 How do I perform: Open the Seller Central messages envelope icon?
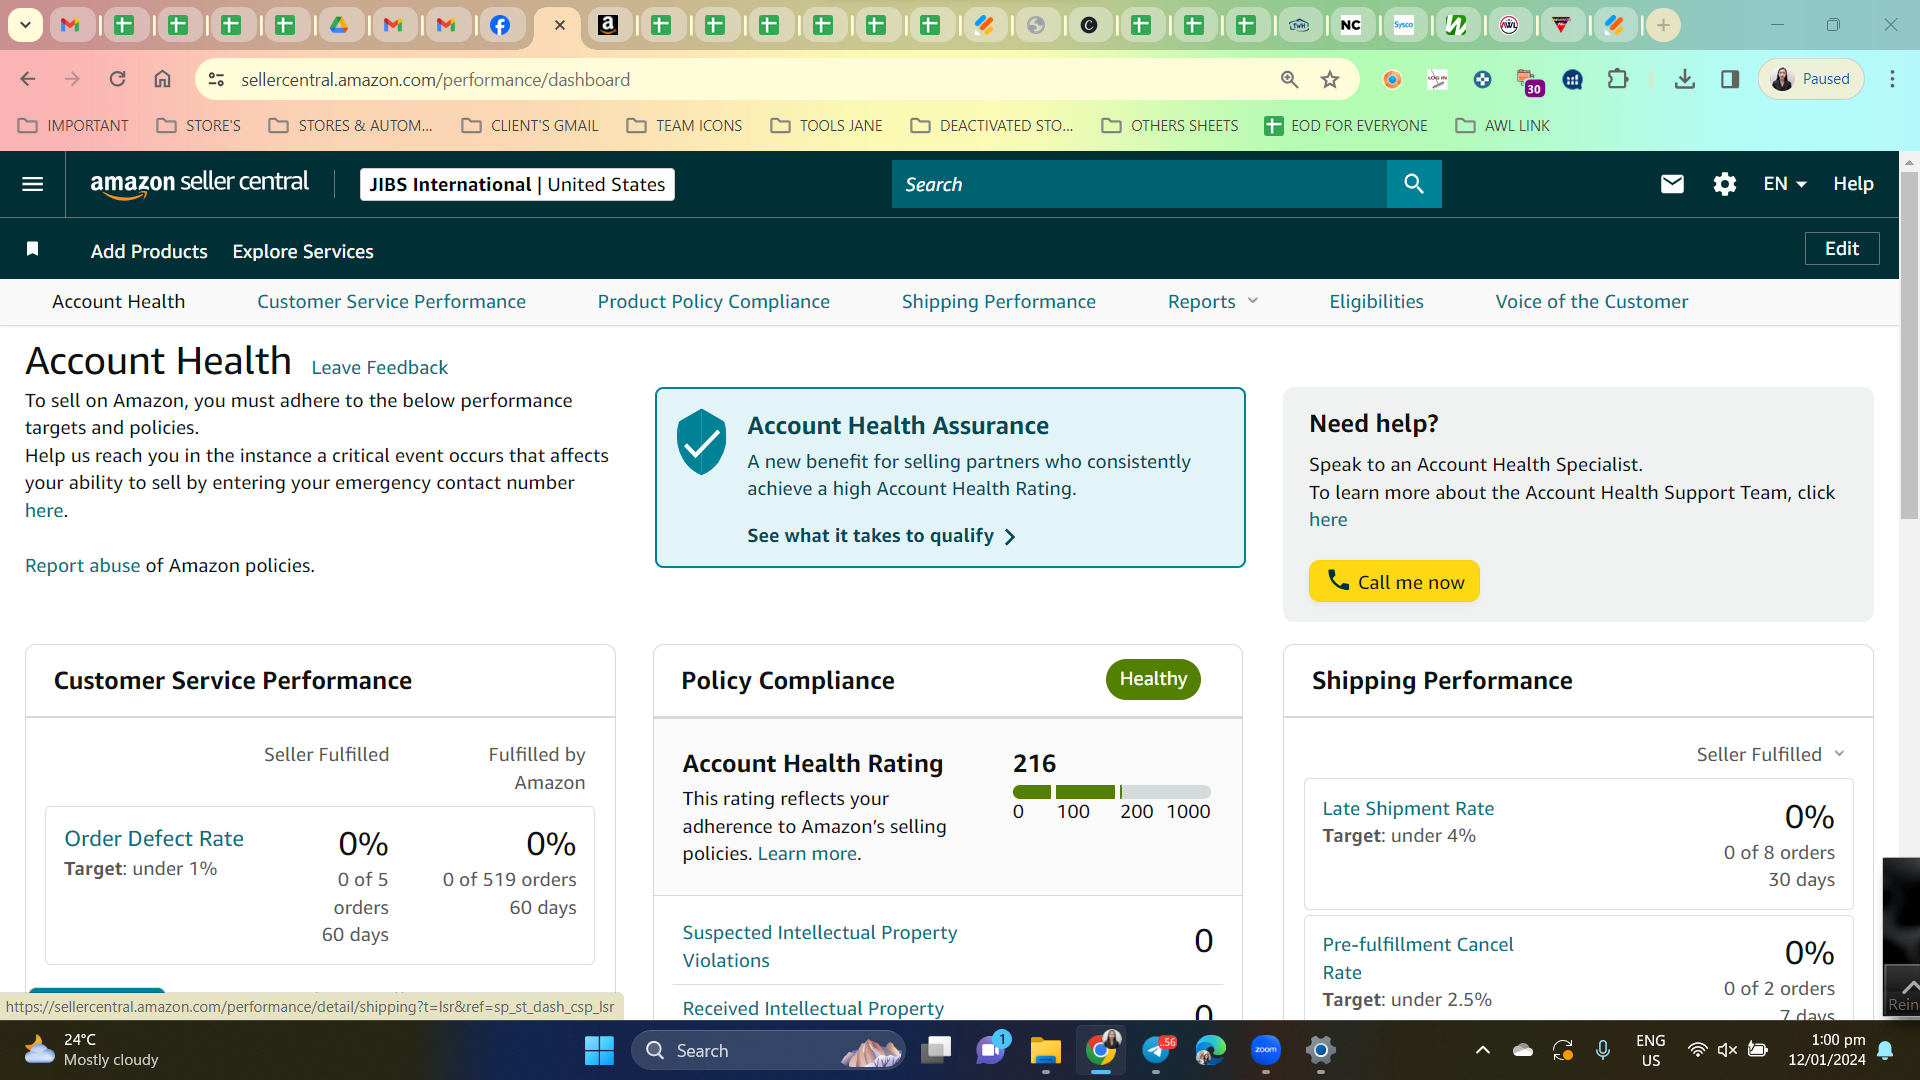[1672, 184]
